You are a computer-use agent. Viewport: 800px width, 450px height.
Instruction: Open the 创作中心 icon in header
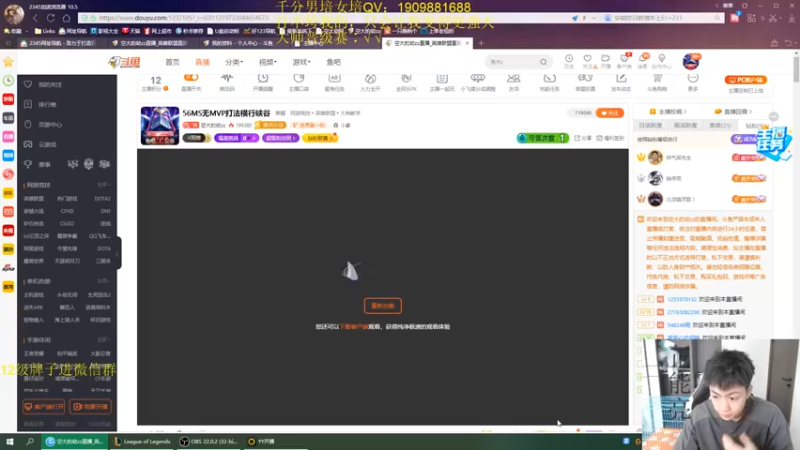[x=662, y=61]
